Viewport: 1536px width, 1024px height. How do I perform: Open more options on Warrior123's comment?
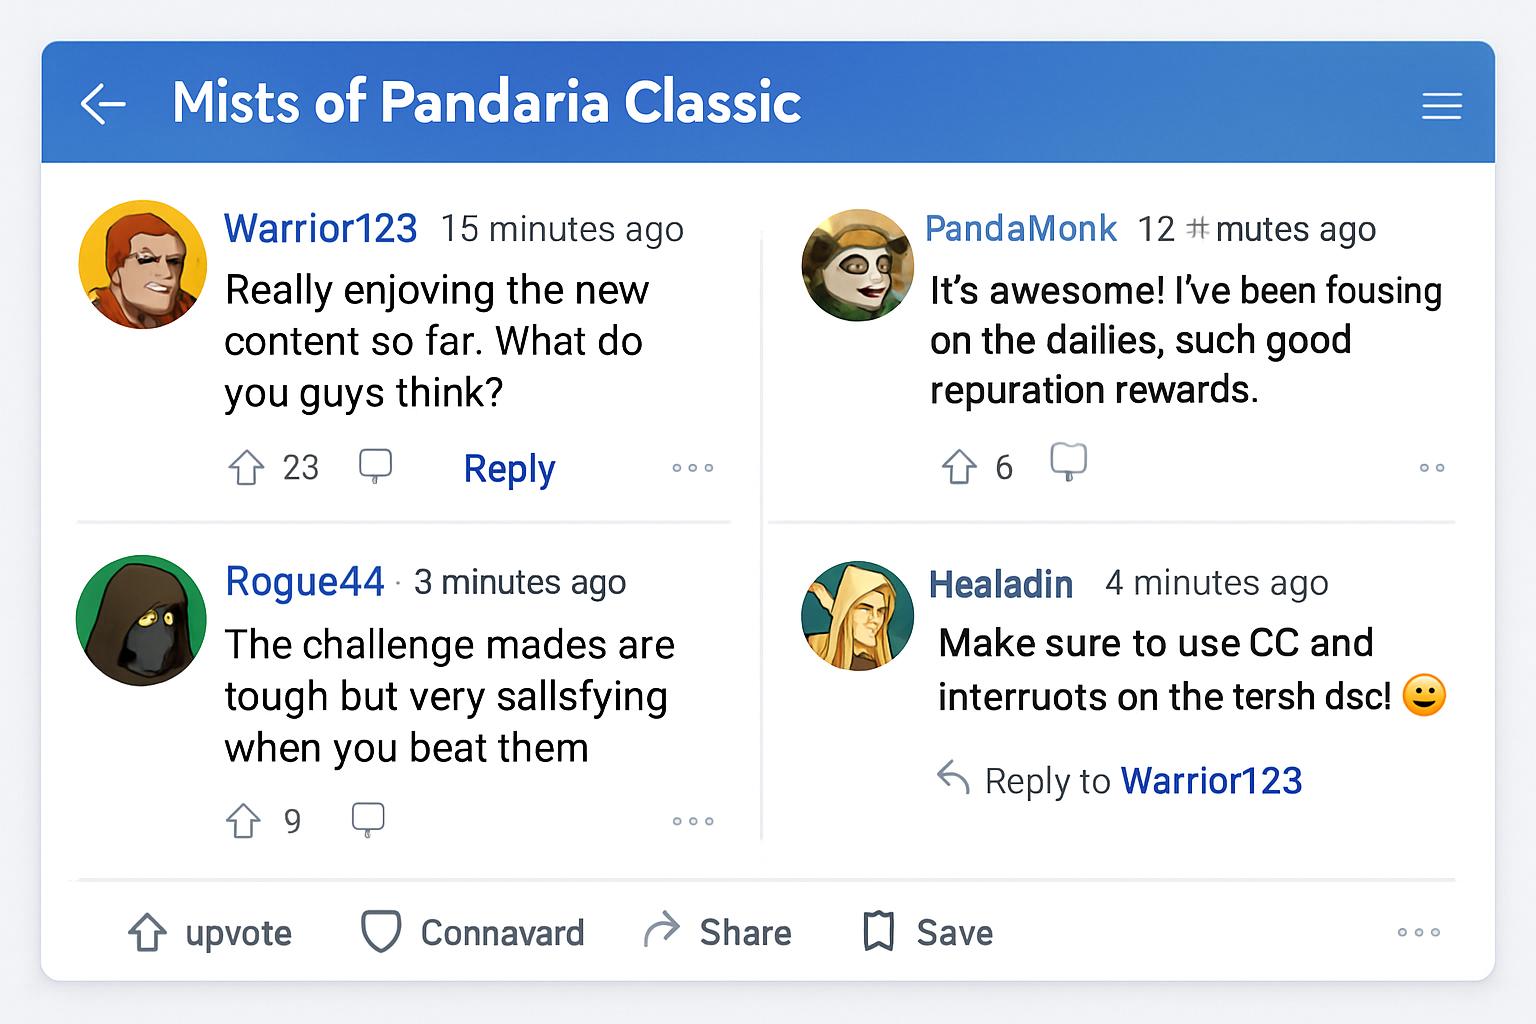pos(693,468)
